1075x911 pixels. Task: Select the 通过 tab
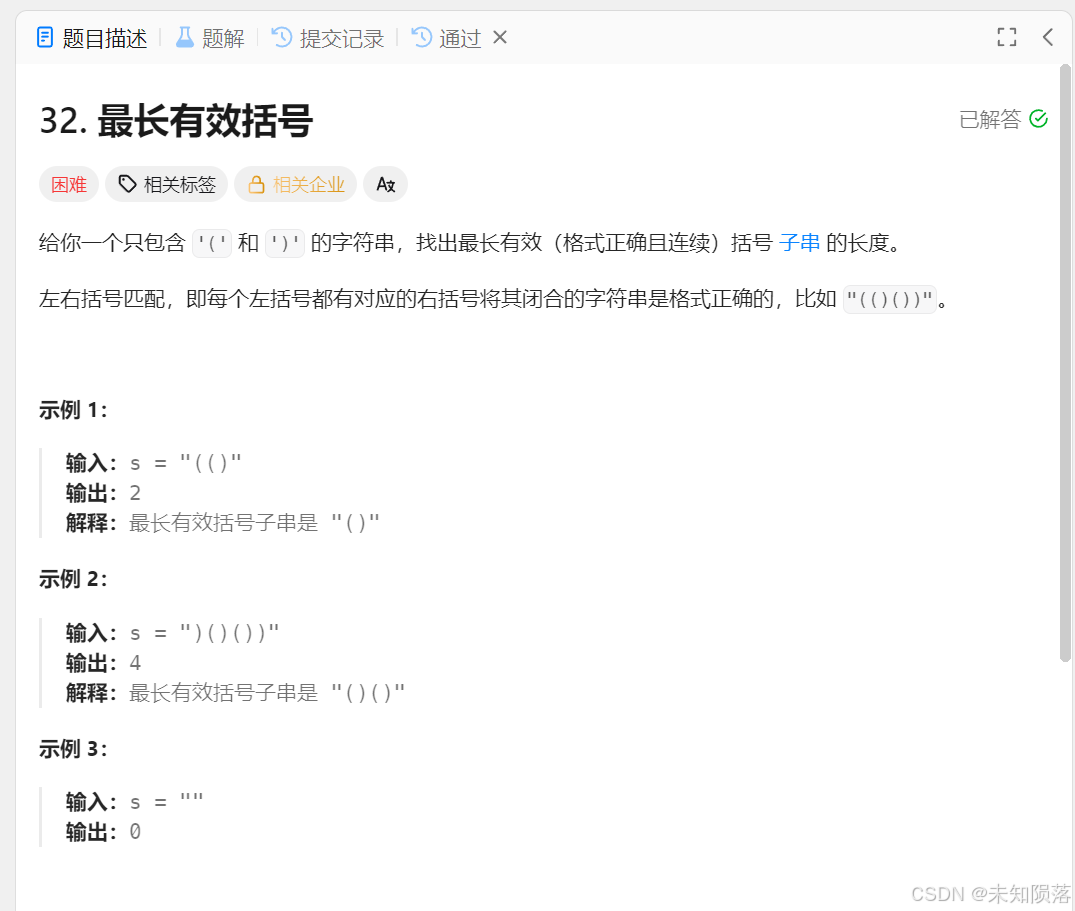(x=447, y=38)
